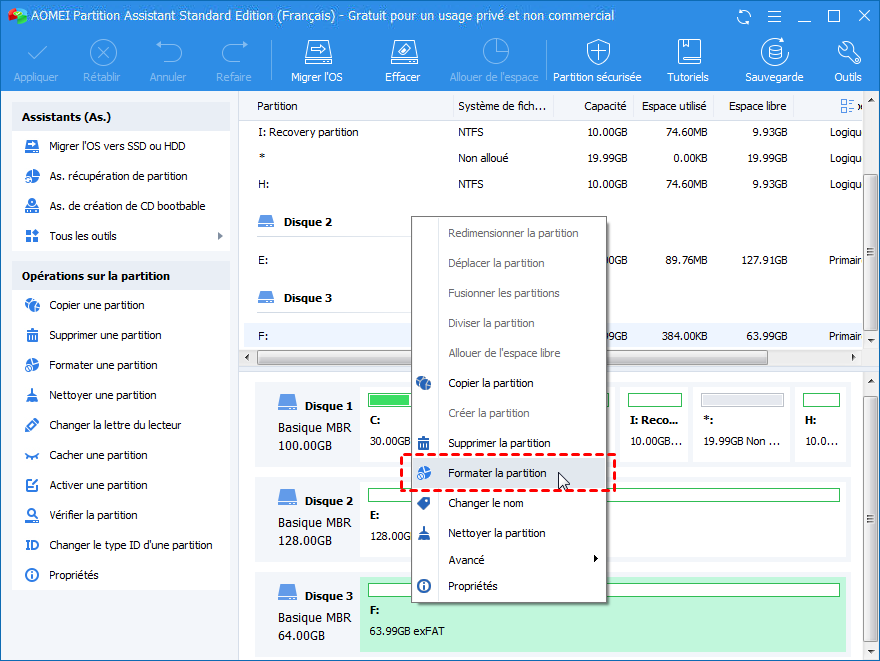Select the unallocated * partition row
The height and width of the screenshot is (661, 880).
(552, 158)
